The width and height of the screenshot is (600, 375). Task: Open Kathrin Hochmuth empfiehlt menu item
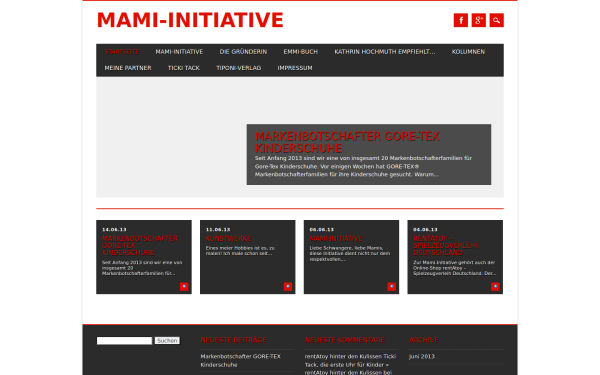[385, 52]
